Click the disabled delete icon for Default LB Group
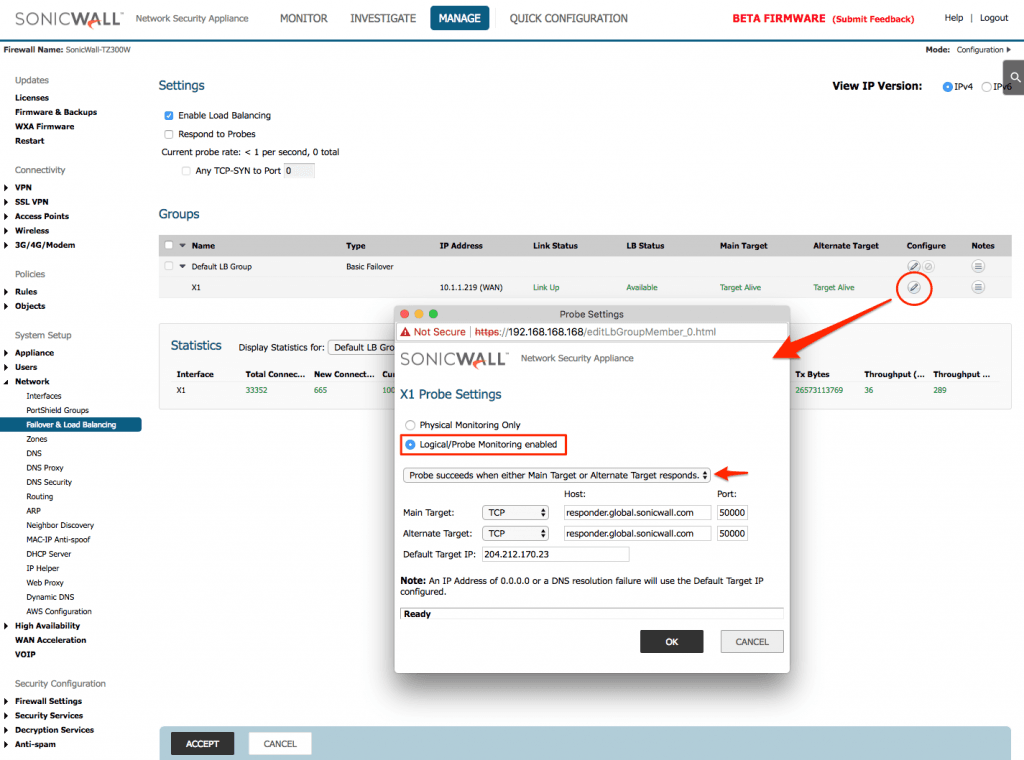 coord(929,266)
